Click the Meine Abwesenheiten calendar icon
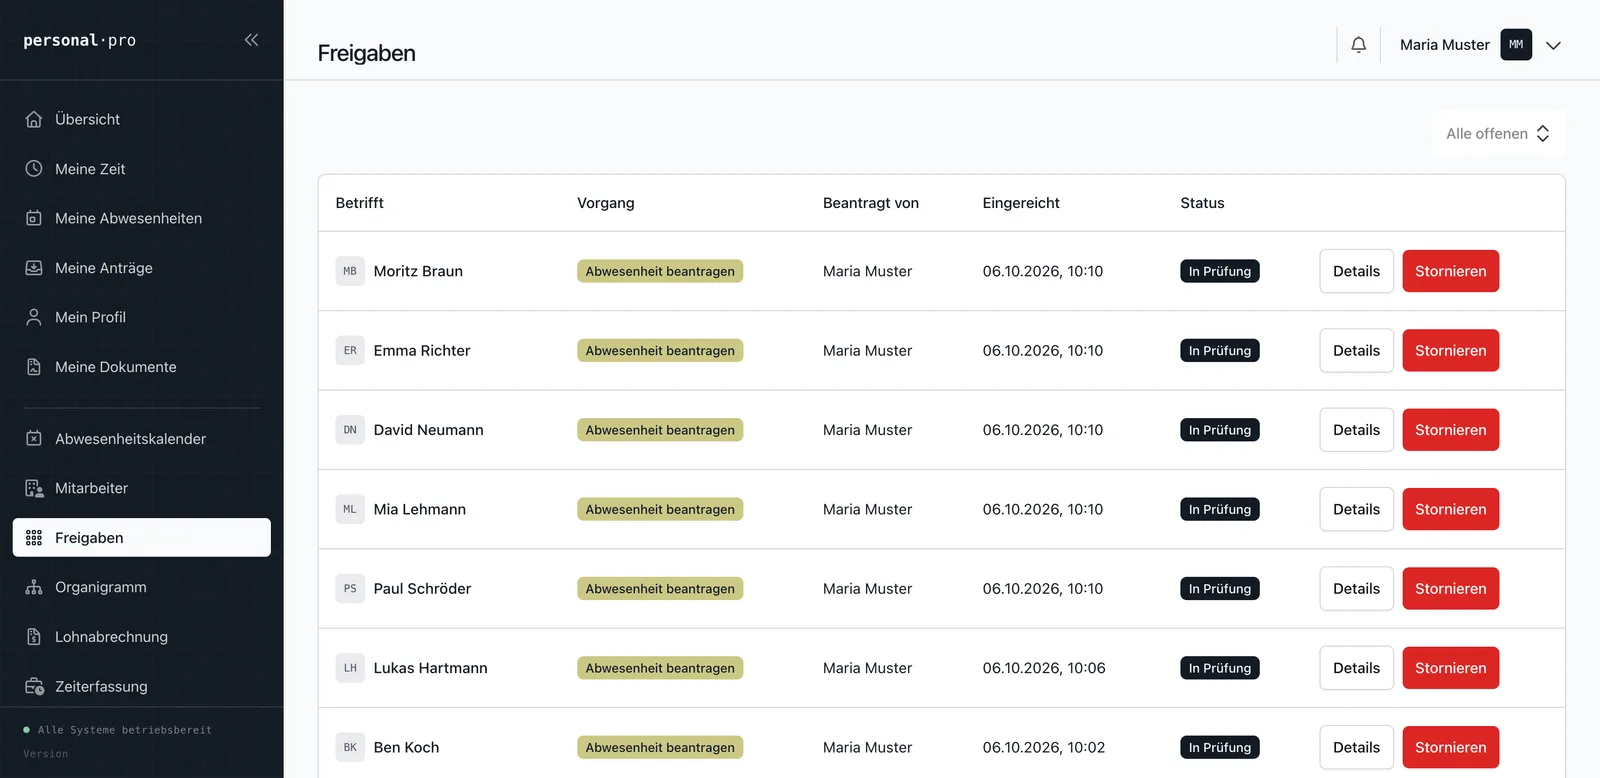Screen dimensions: 1600x778 tap(34, 218)
